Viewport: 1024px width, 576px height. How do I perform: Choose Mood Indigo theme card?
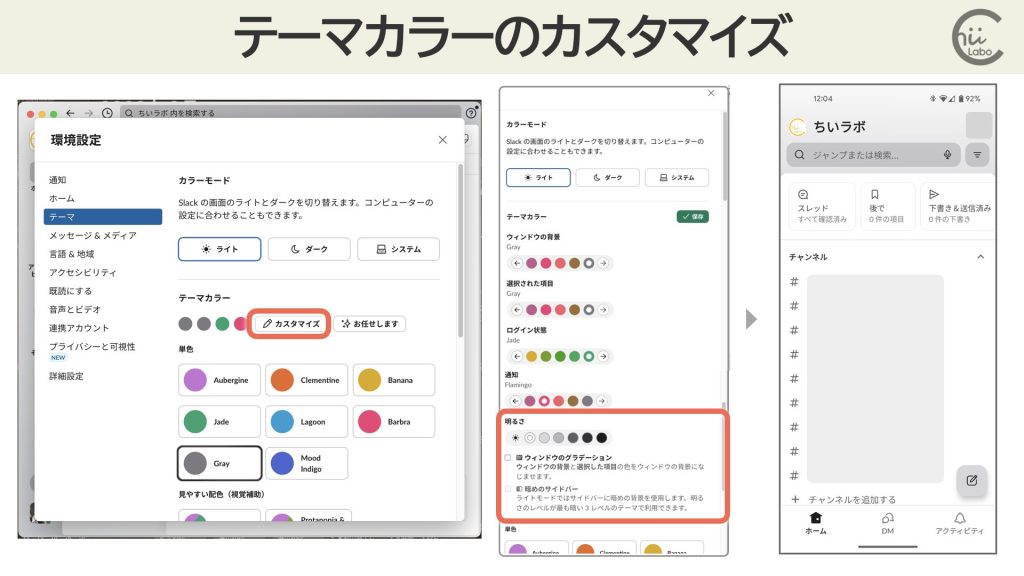(x=306, y=464)
